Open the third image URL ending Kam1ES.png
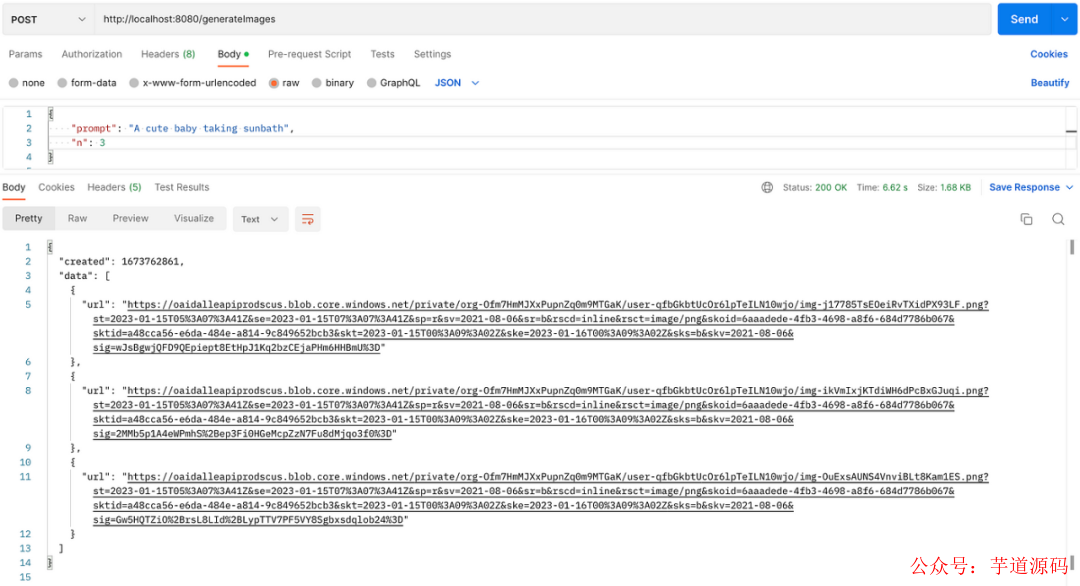The width and height of the screenshot is (1080, 586). click(541, 498)
